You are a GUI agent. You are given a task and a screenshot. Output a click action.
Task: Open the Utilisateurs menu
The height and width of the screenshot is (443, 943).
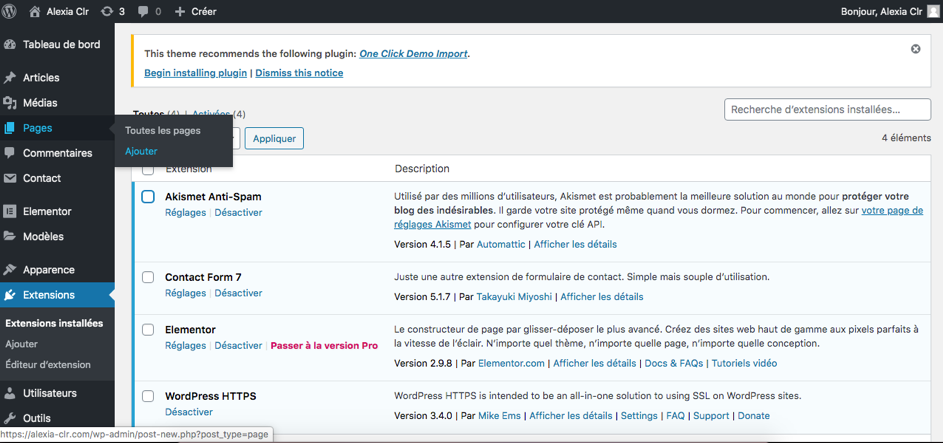click(x=50, y=393)
